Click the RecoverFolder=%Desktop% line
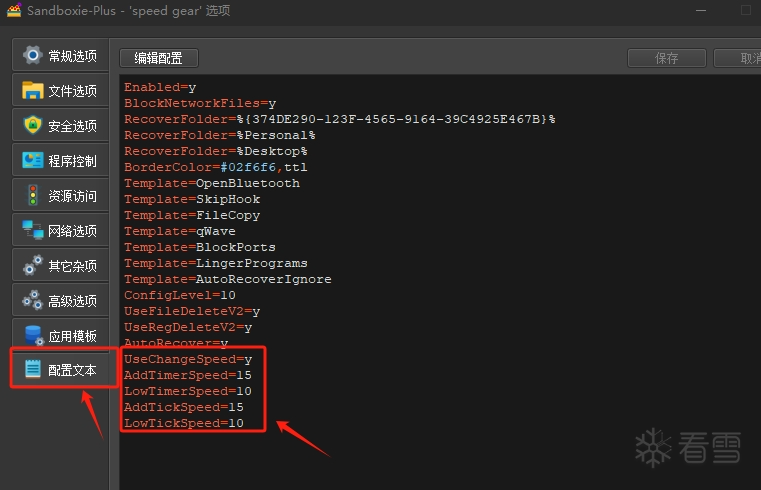The width and height of the screenshot is (761, 490). tap(215, 151)
